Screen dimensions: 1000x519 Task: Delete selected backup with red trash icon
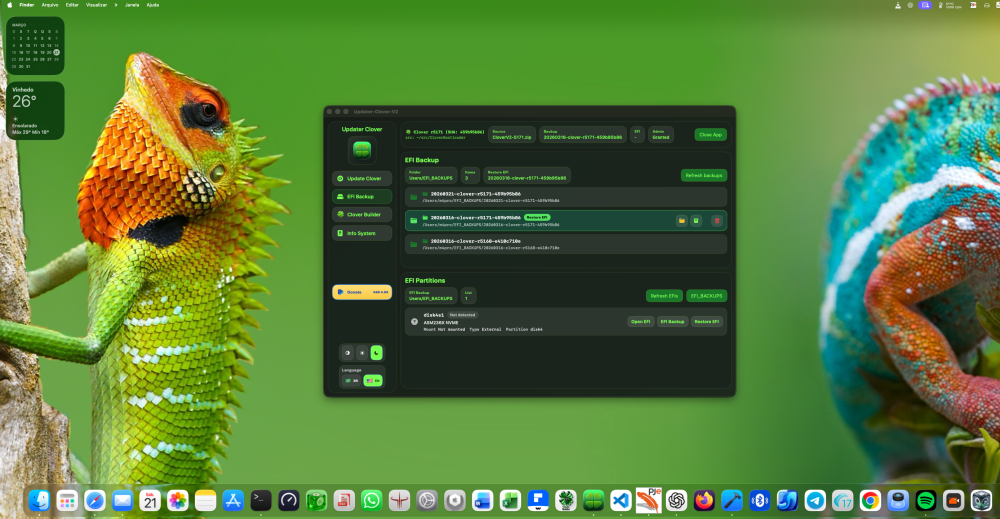pos(717,221)
